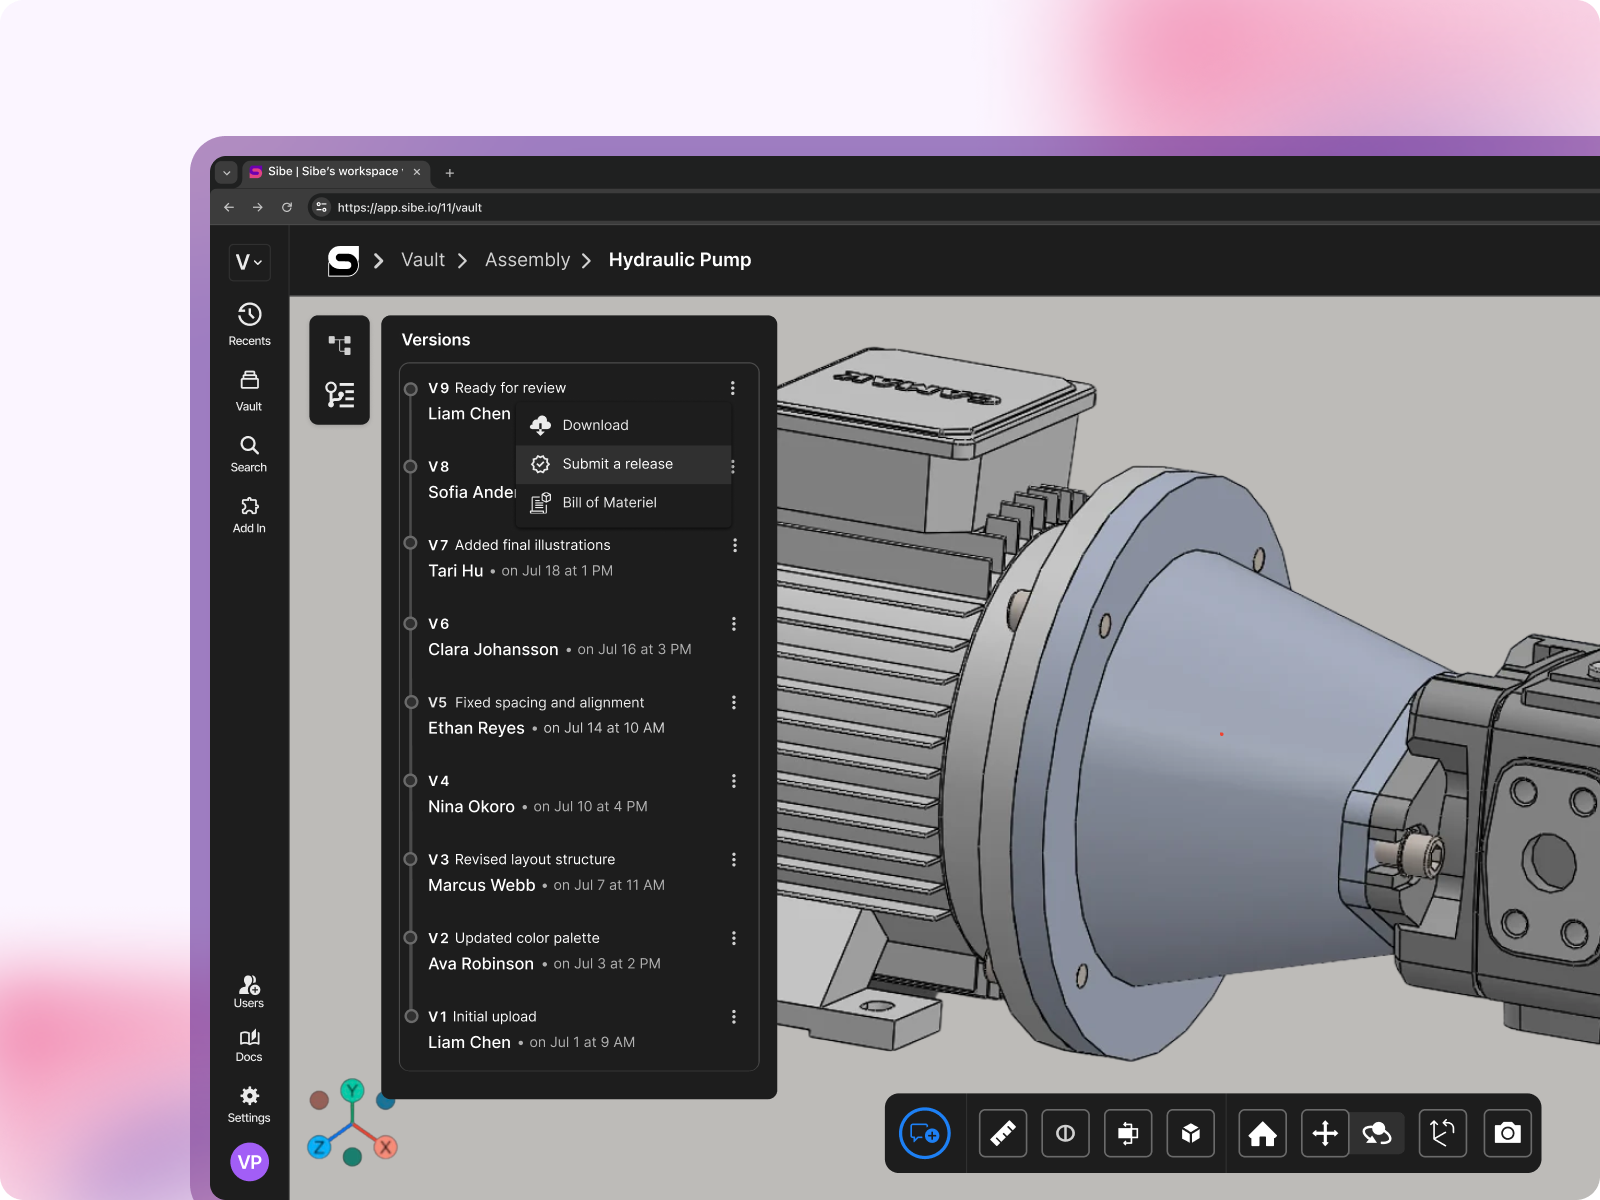This screenshot has width=1600, height=1200.
Task: Go to Vault breadcrumb
Action: [x=423, y=260]
